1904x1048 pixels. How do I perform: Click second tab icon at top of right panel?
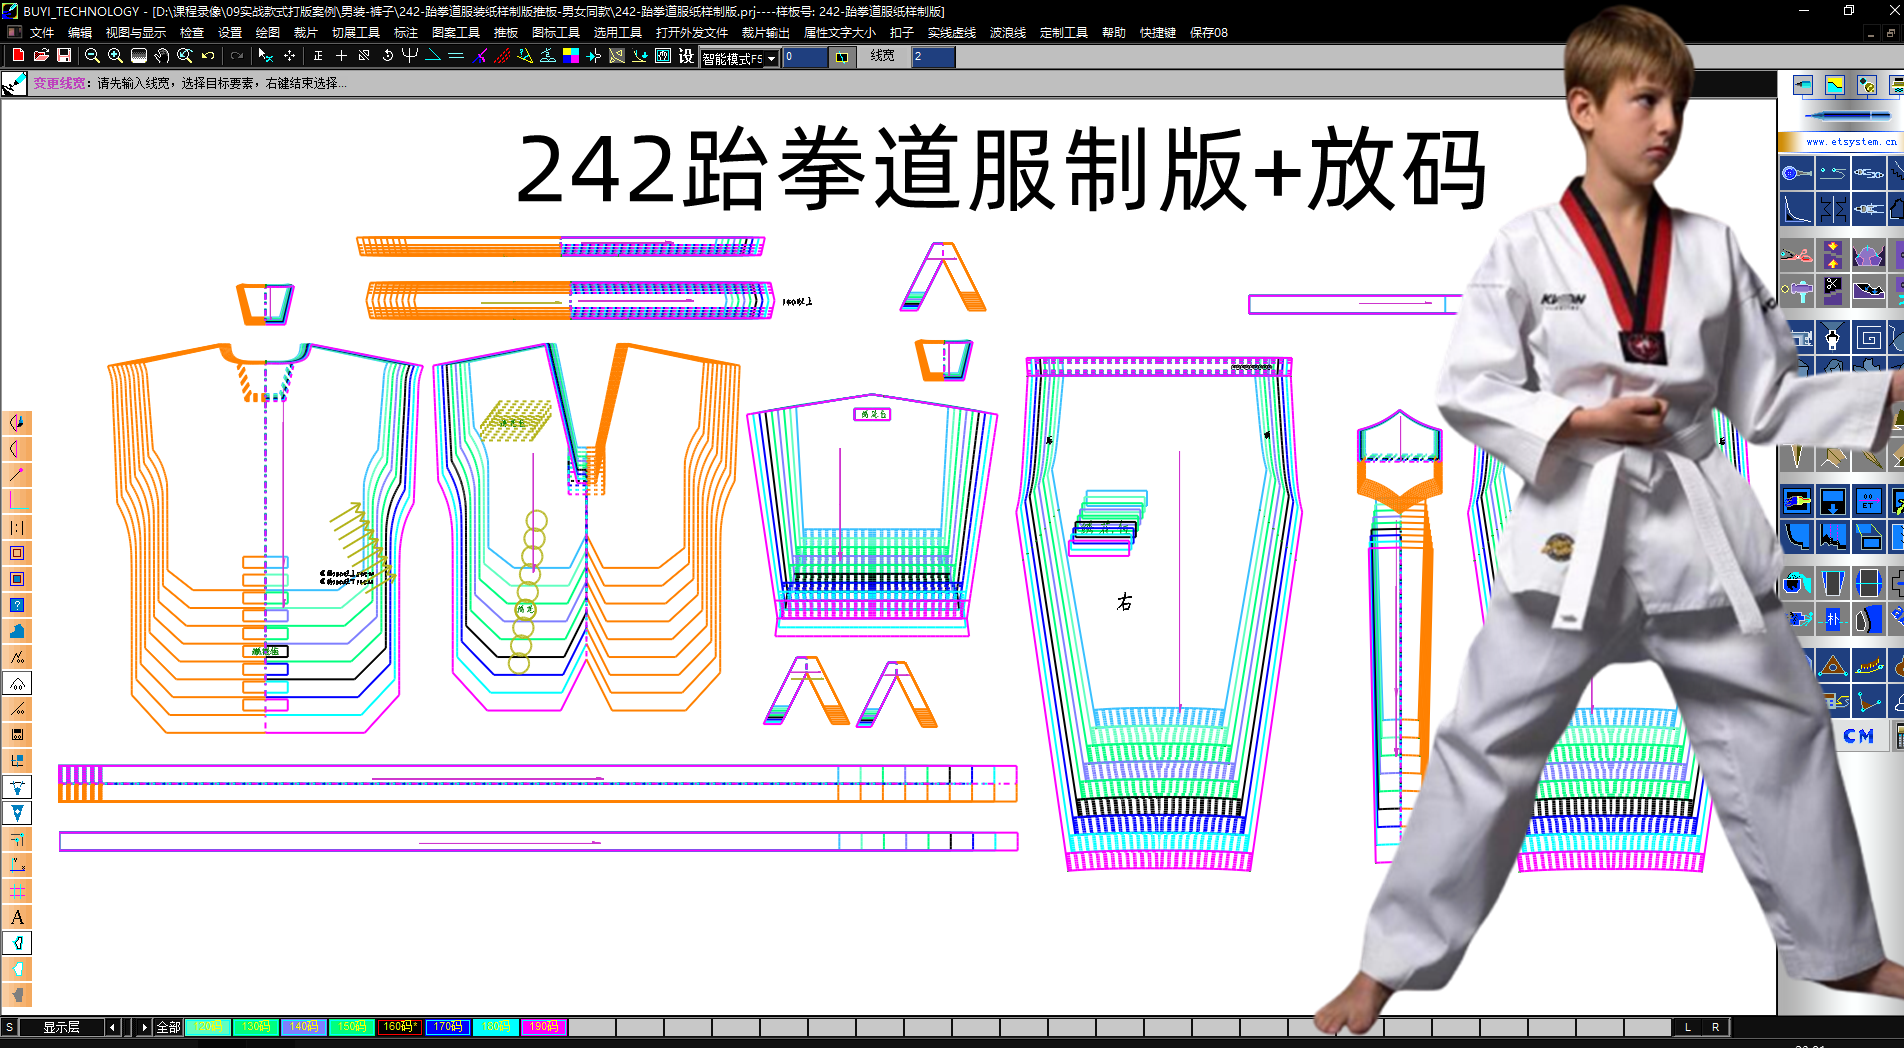tap(1835, 85)
